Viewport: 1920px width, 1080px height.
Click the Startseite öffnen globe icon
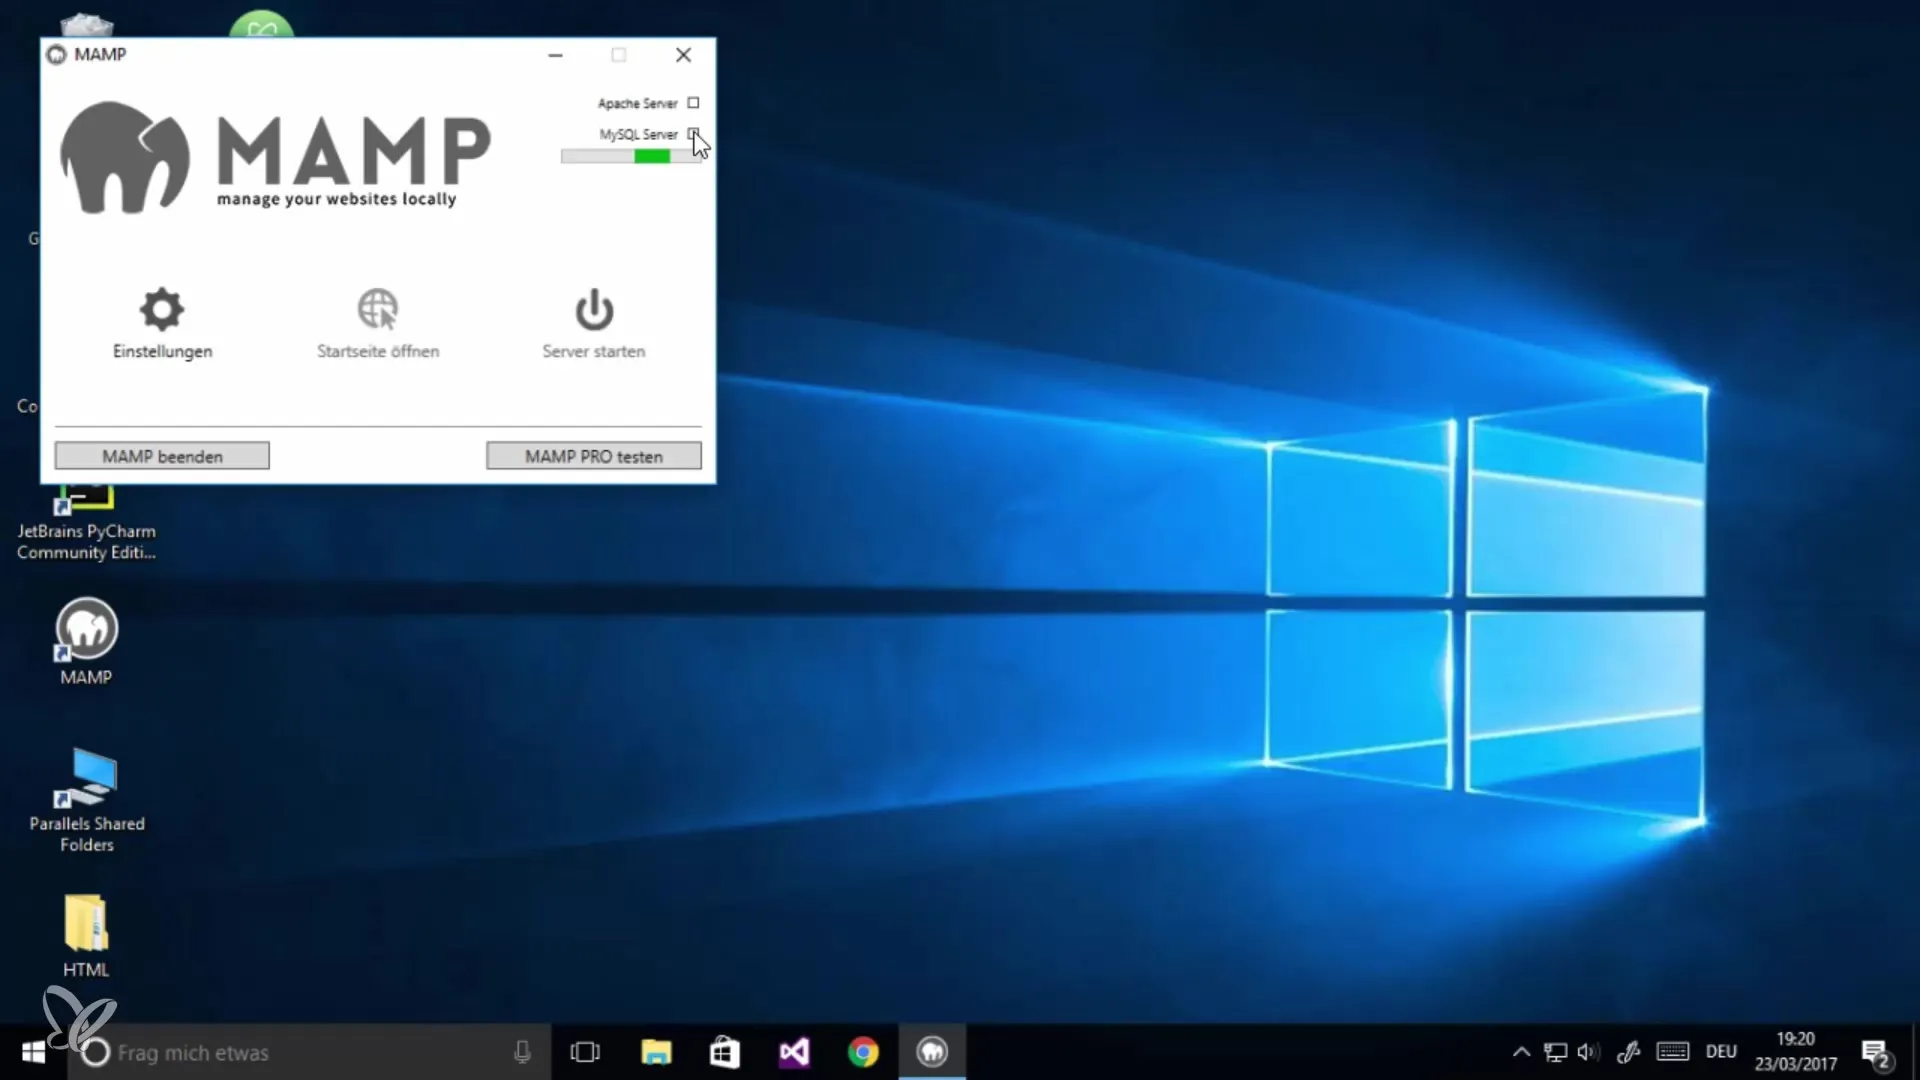tap(378, 309)
